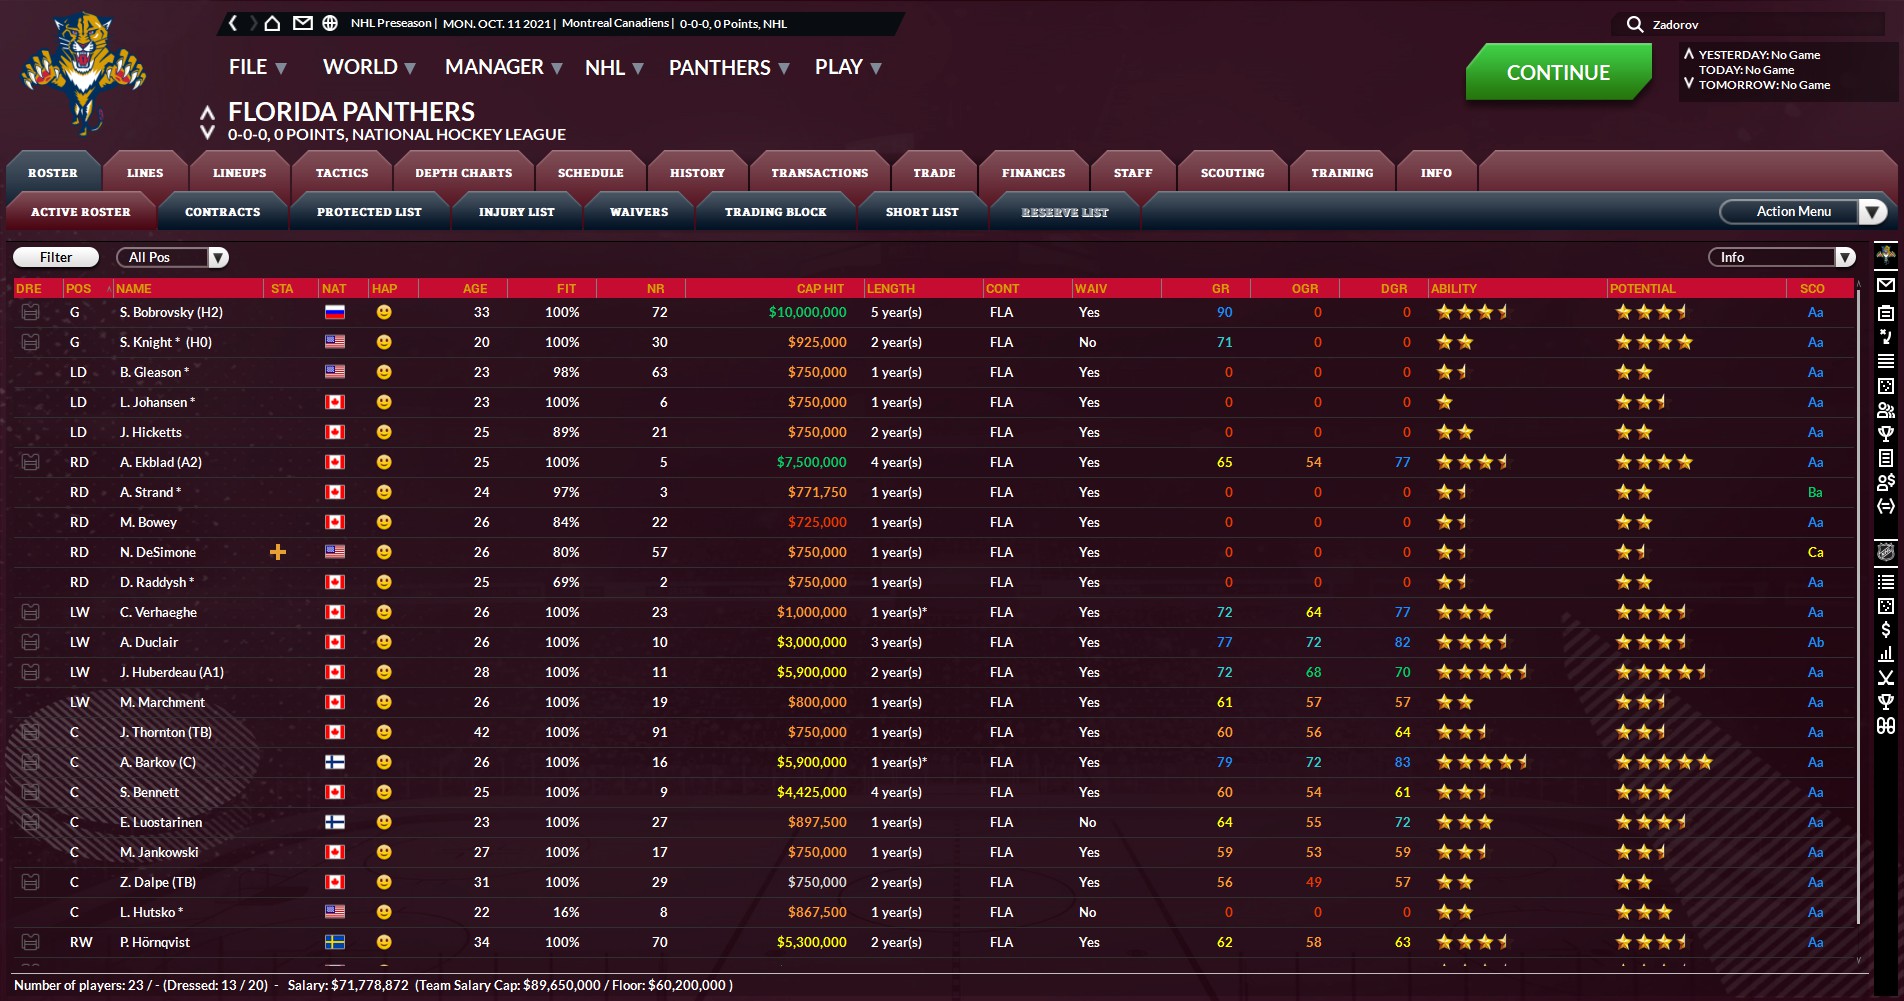The image size is (1904, 1001).
Task: Toggle dressed jersey icon for A. Ekblad
Action: click(31, 462)
